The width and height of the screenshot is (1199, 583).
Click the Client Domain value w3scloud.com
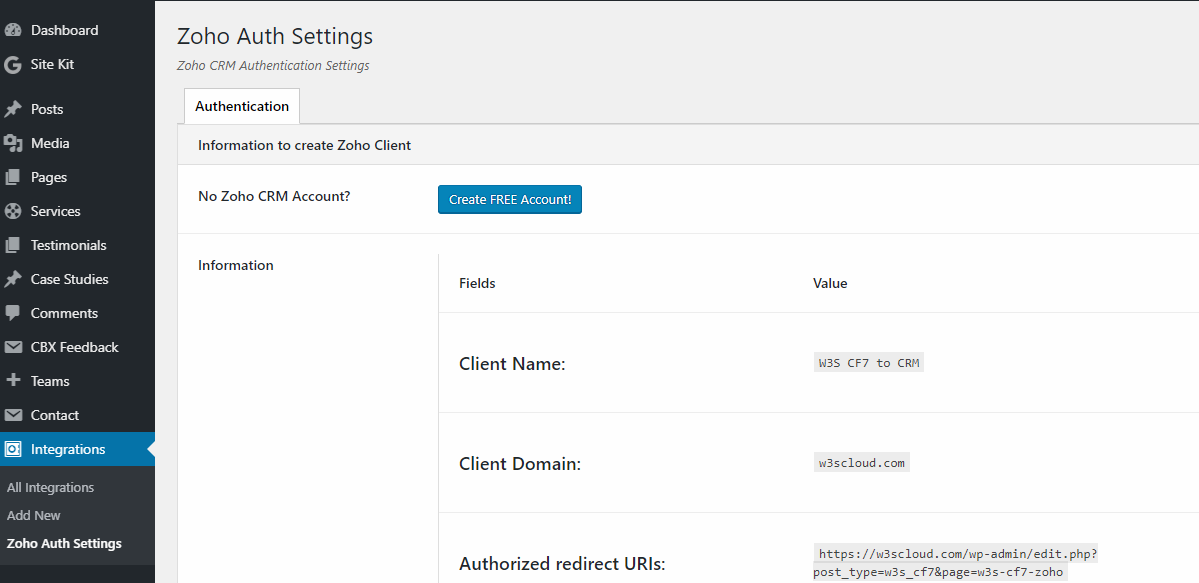[861, 463]
